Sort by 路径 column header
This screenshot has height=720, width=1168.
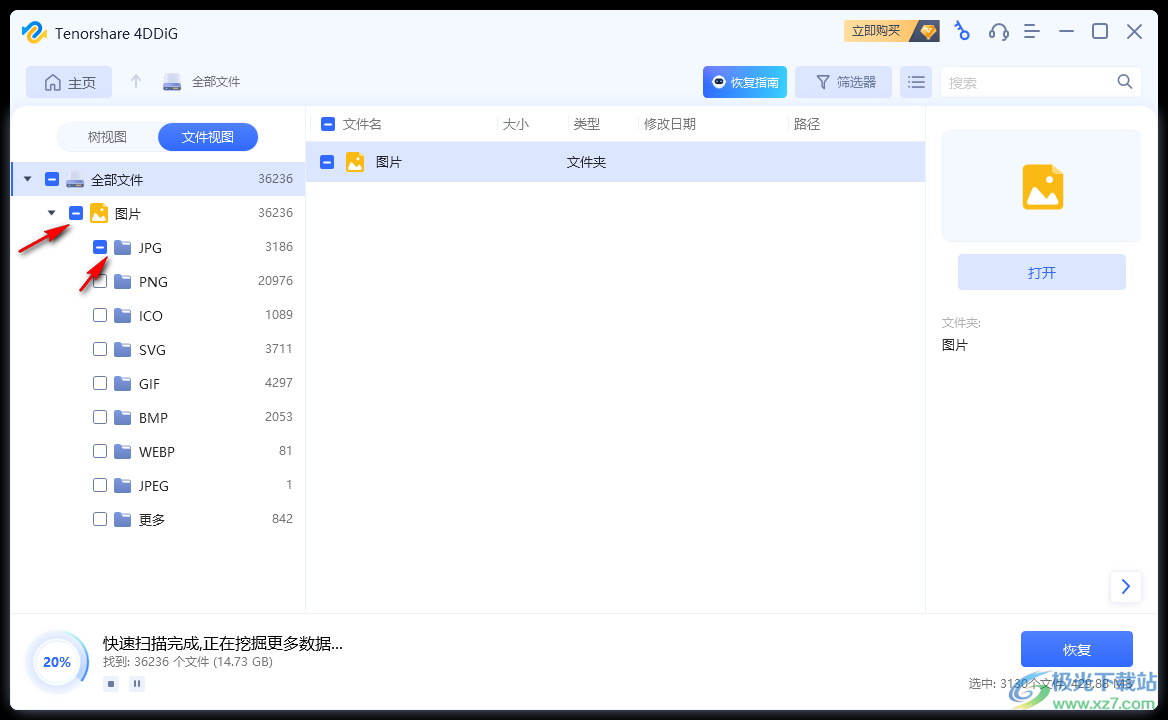(807, 124)
